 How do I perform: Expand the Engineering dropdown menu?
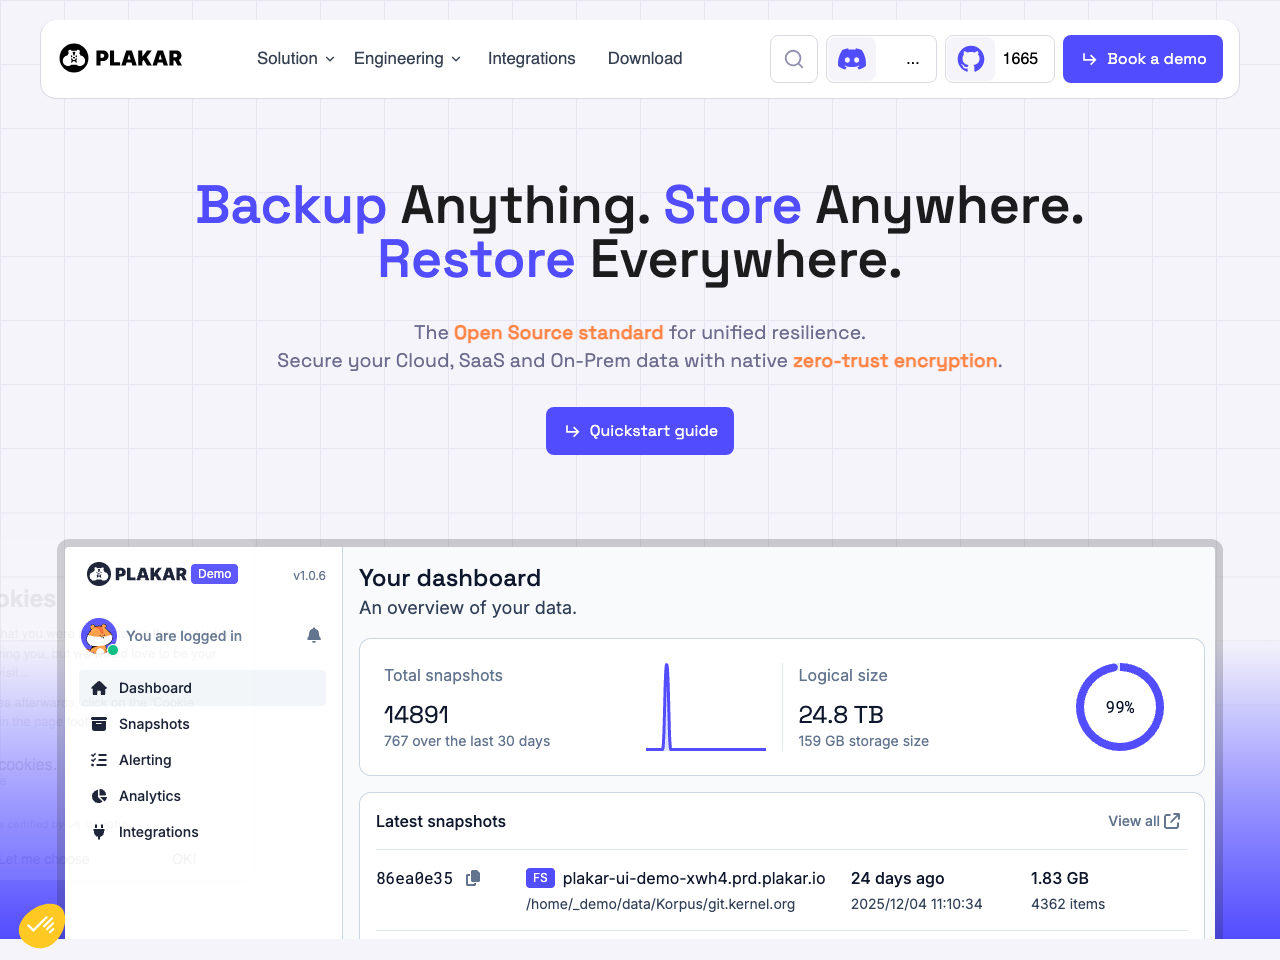(x=407, y=59)
